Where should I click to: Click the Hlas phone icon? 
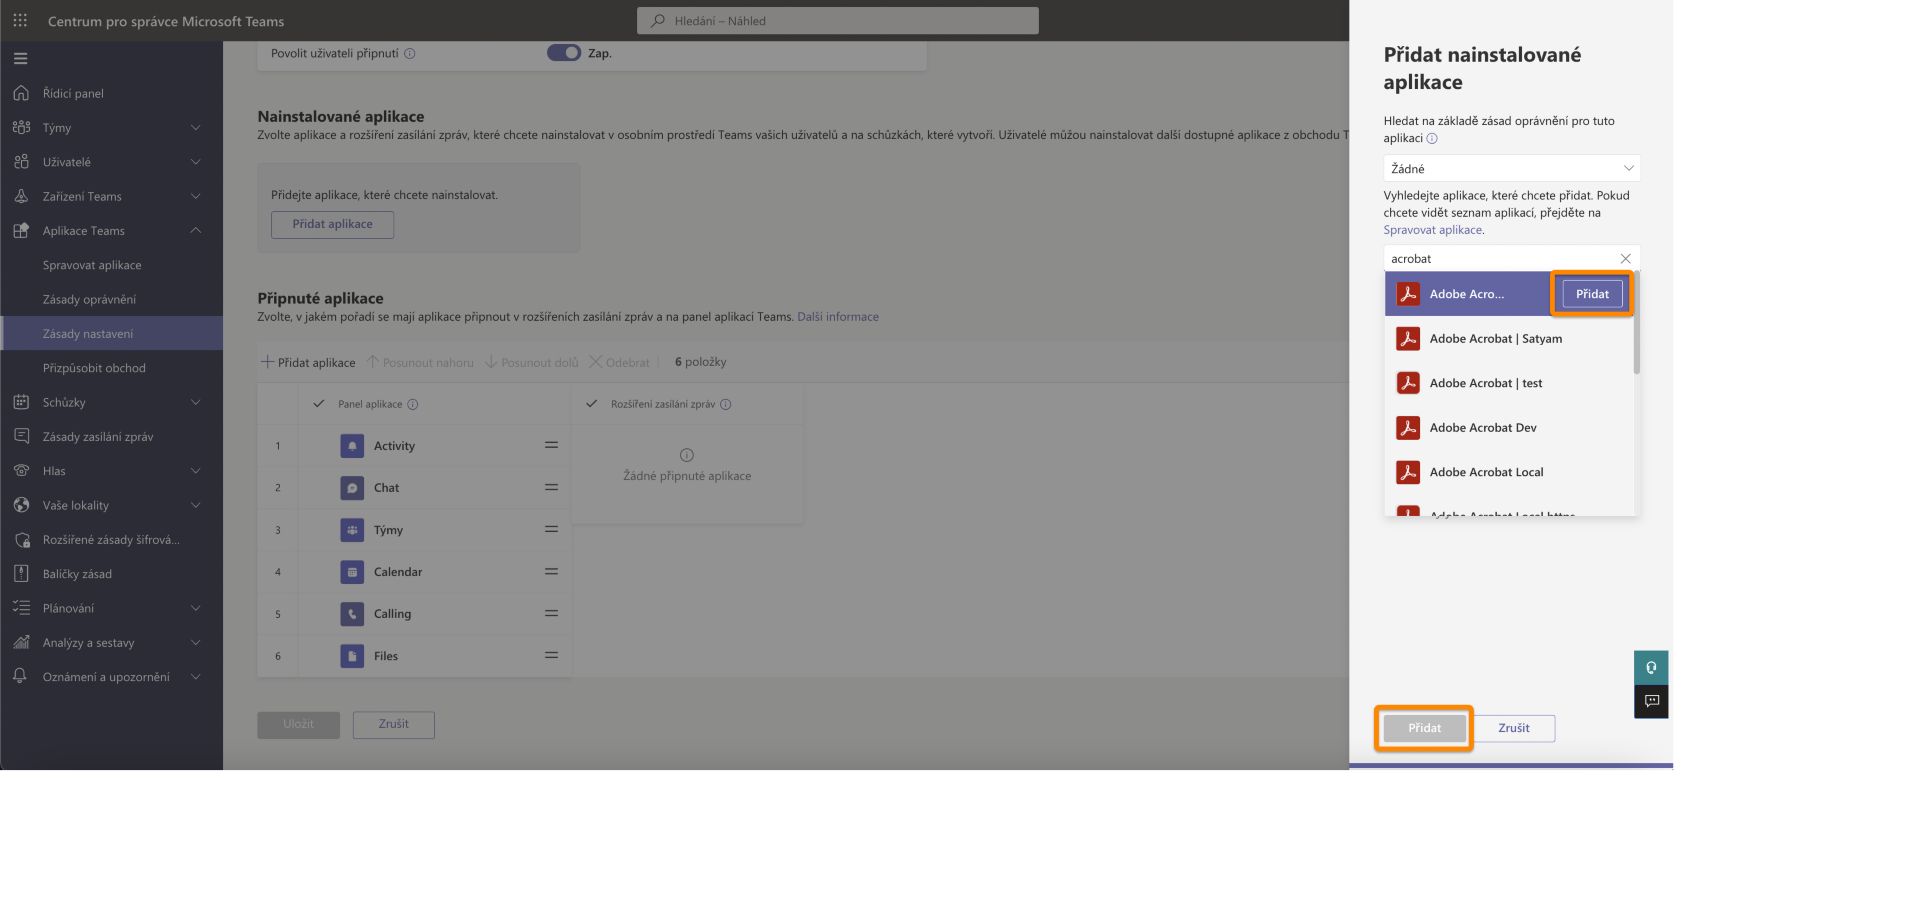point(21,470)
